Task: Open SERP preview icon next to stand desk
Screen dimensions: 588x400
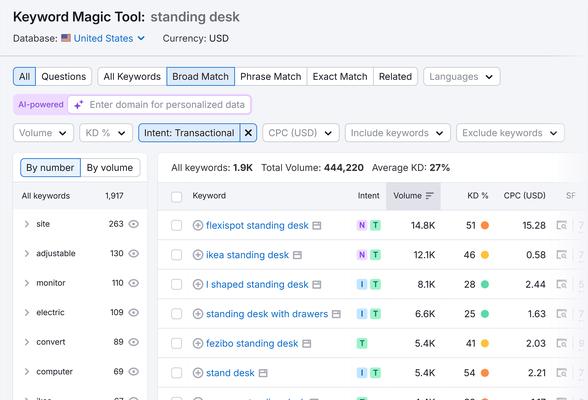Action: (263, 373)
